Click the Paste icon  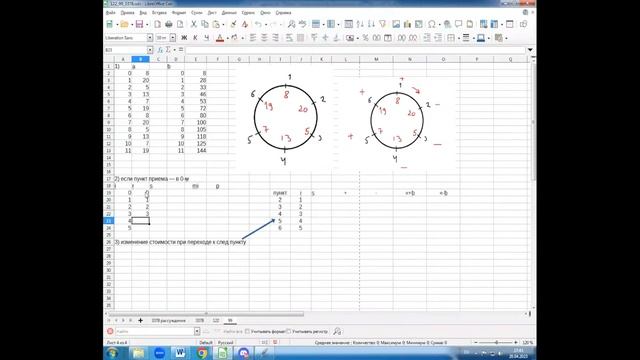pyautogui.click(x=216, y=24)
